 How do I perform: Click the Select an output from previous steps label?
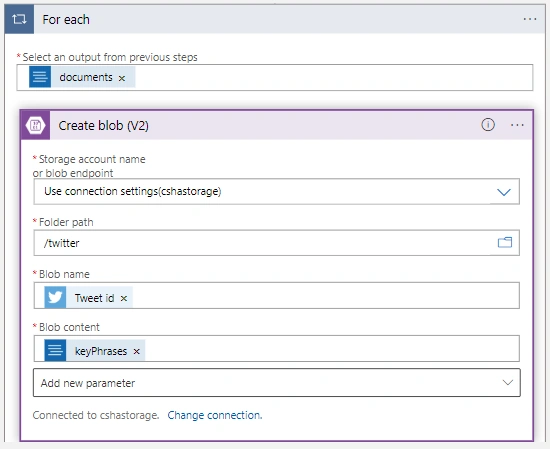tap(110, 57)
